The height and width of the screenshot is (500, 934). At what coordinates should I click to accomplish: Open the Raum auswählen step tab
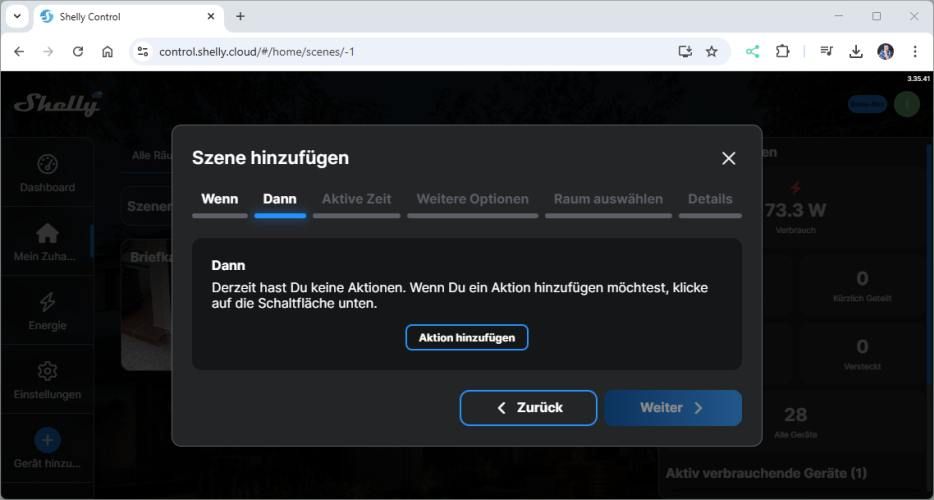(x=608, y=199)
